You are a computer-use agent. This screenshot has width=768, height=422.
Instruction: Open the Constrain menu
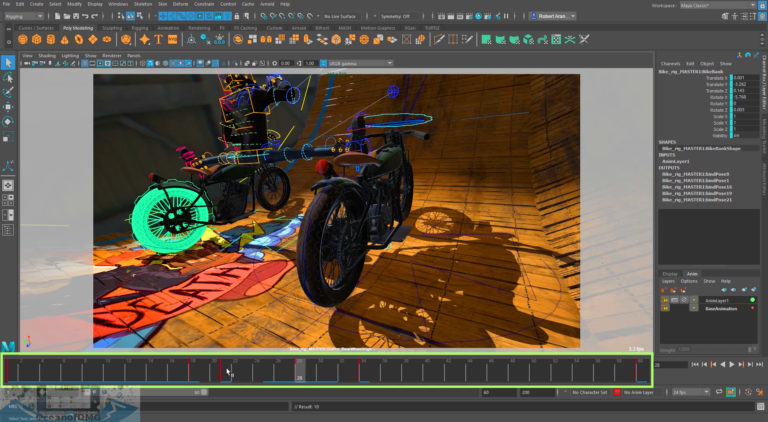tap(204, 4)
